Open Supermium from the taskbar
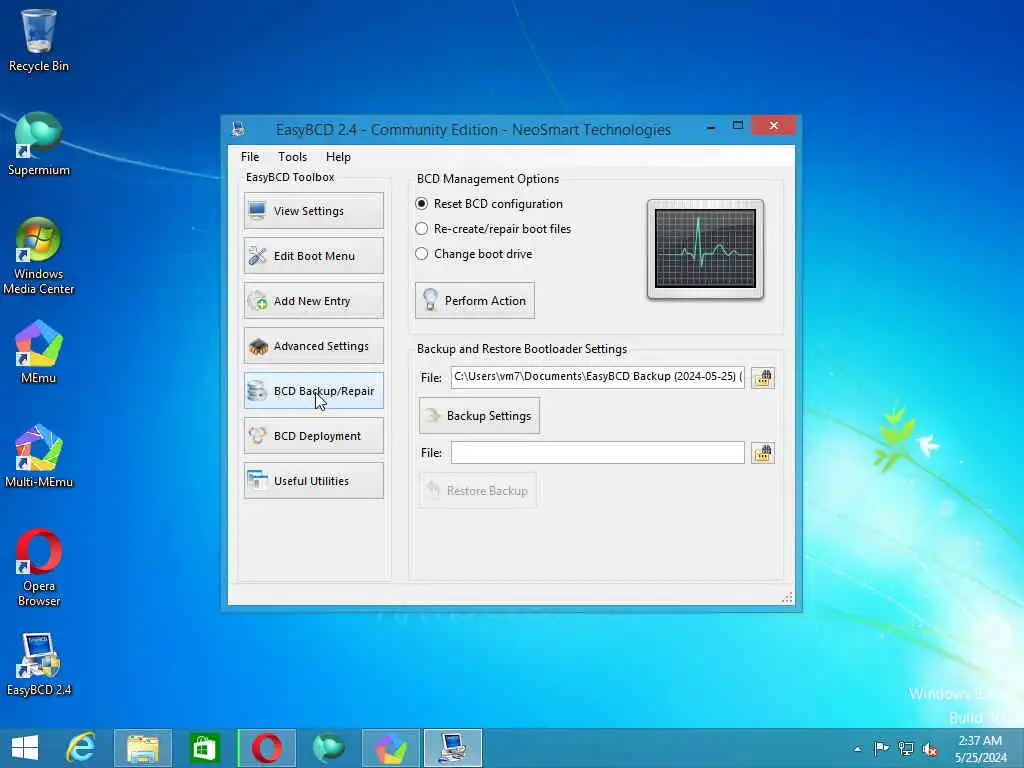The image size is (1024, 768). 328,748
